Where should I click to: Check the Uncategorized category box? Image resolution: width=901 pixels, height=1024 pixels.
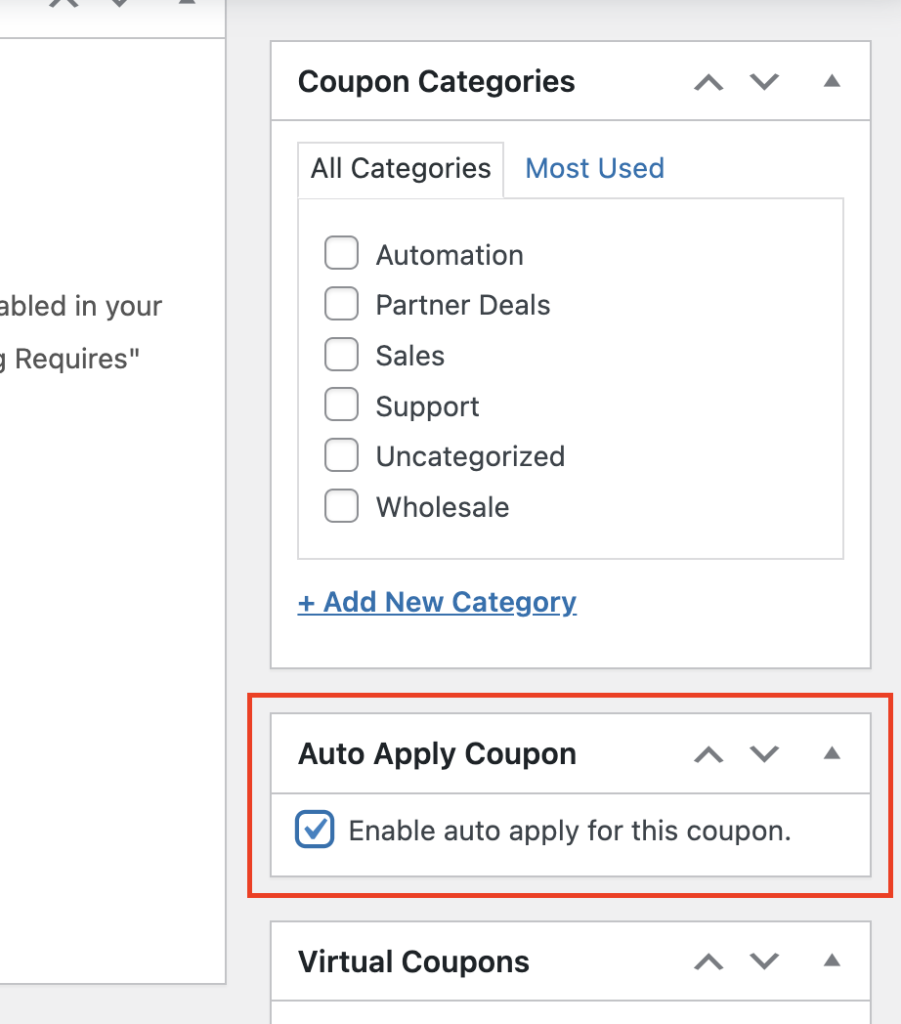[x=341, y=456]
